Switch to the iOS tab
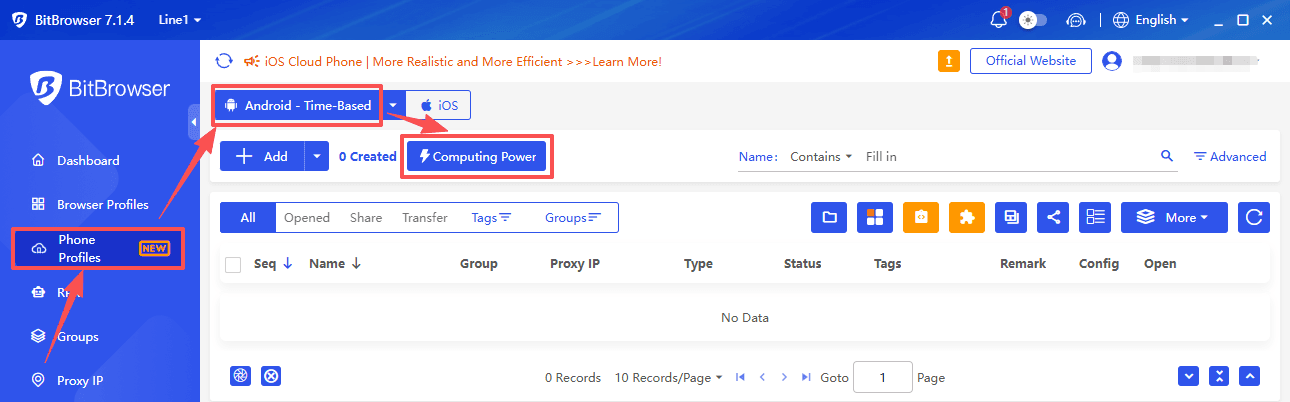 (438, 105)
